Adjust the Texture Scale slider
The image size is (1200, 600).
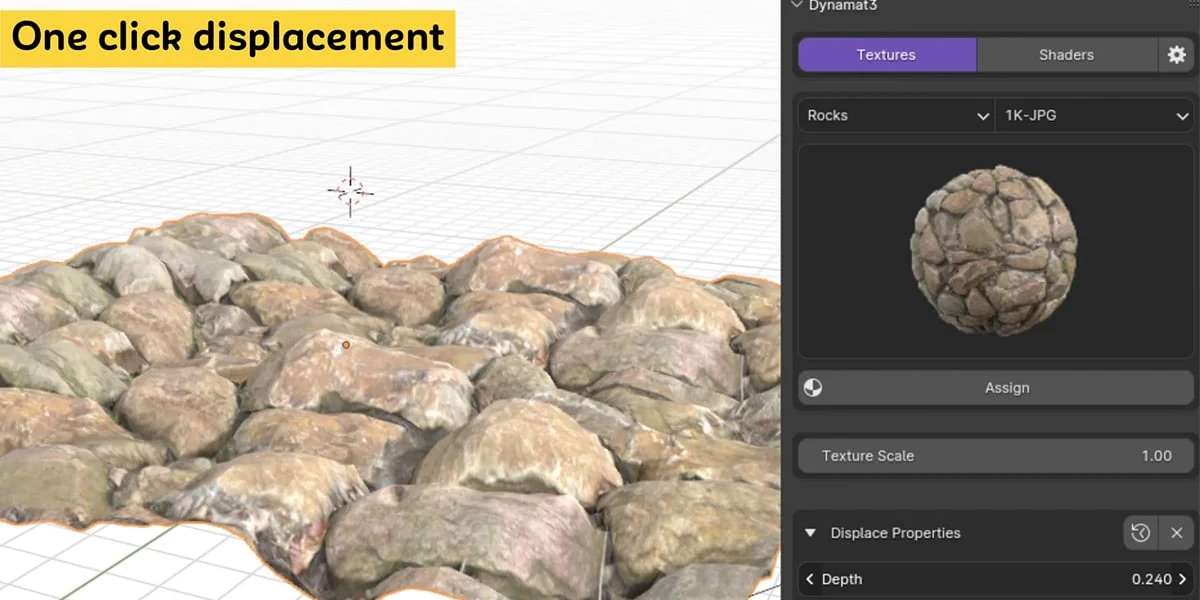tap(995, 456)
